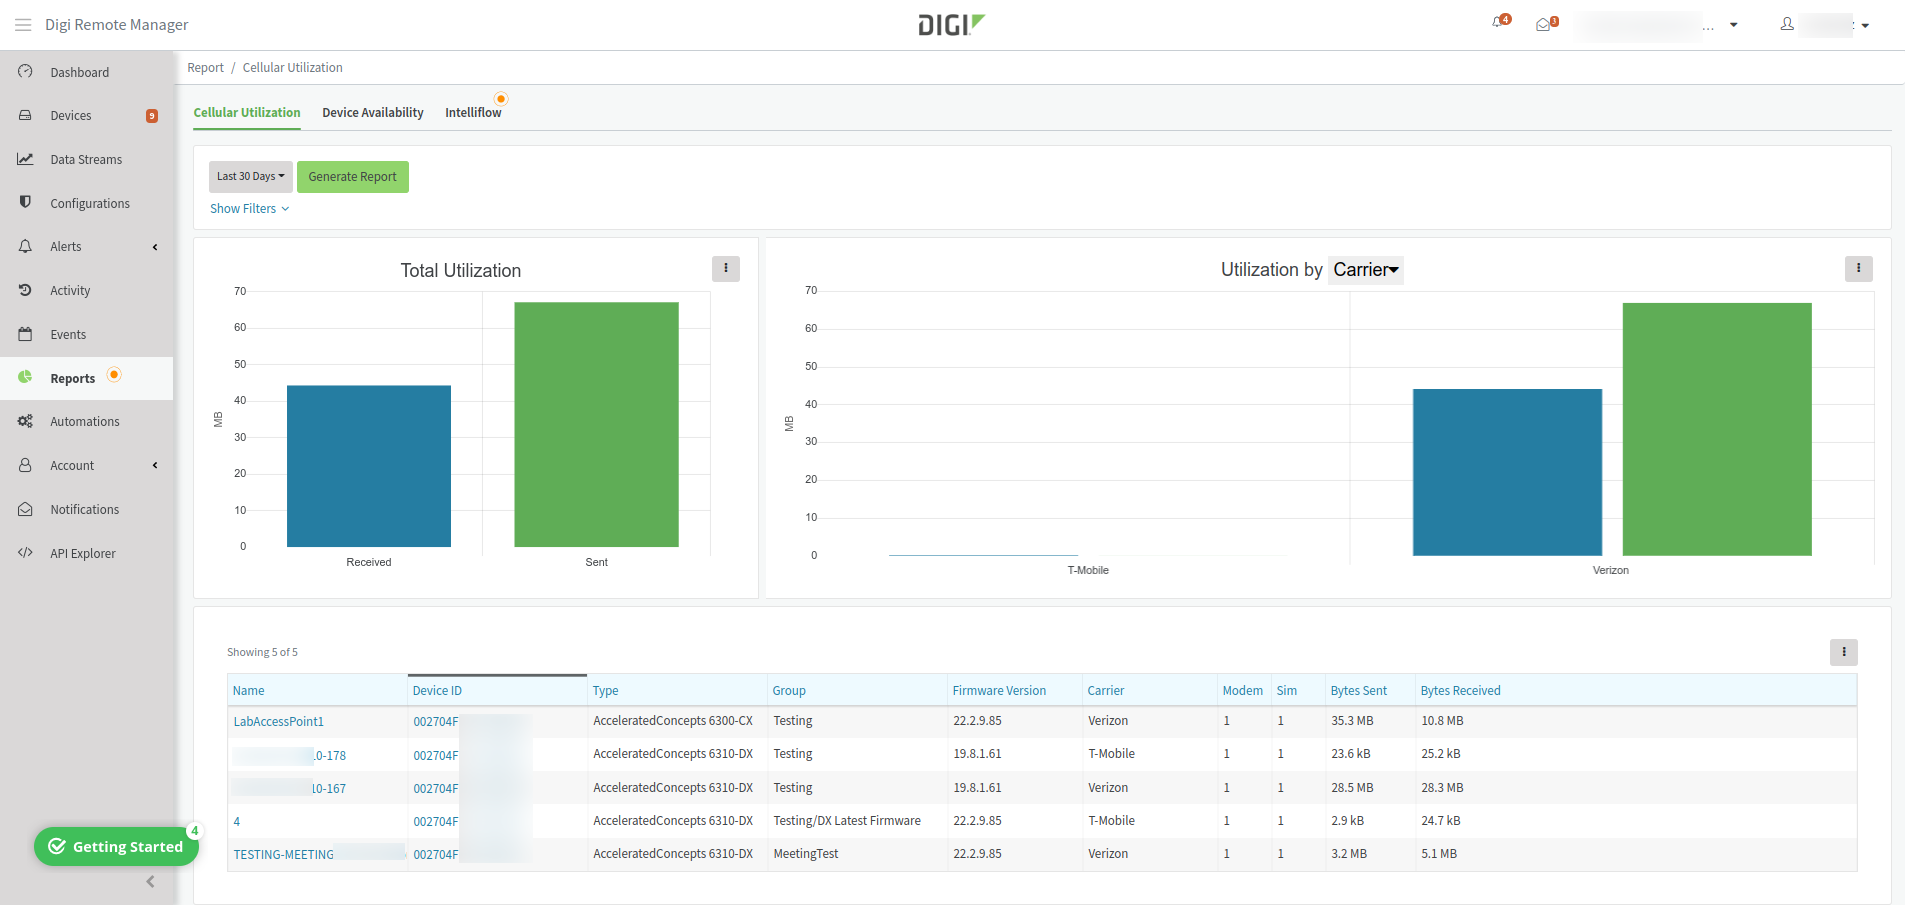Sort table by Firmware Version column
The height and width of the screenshot is (905, 1905).
coord(999,691)
